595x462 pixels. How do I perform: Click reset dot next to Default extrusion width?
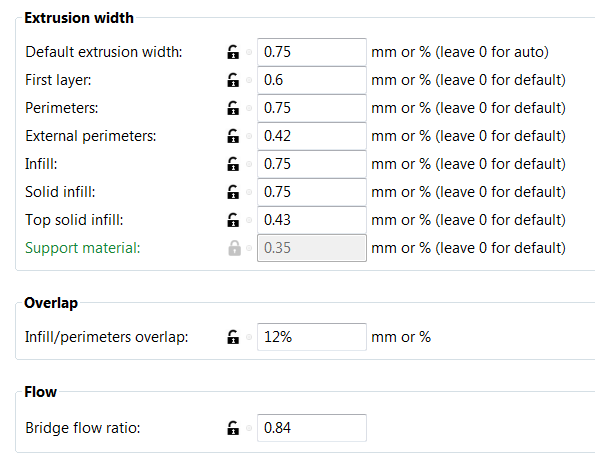pos(249,52)
